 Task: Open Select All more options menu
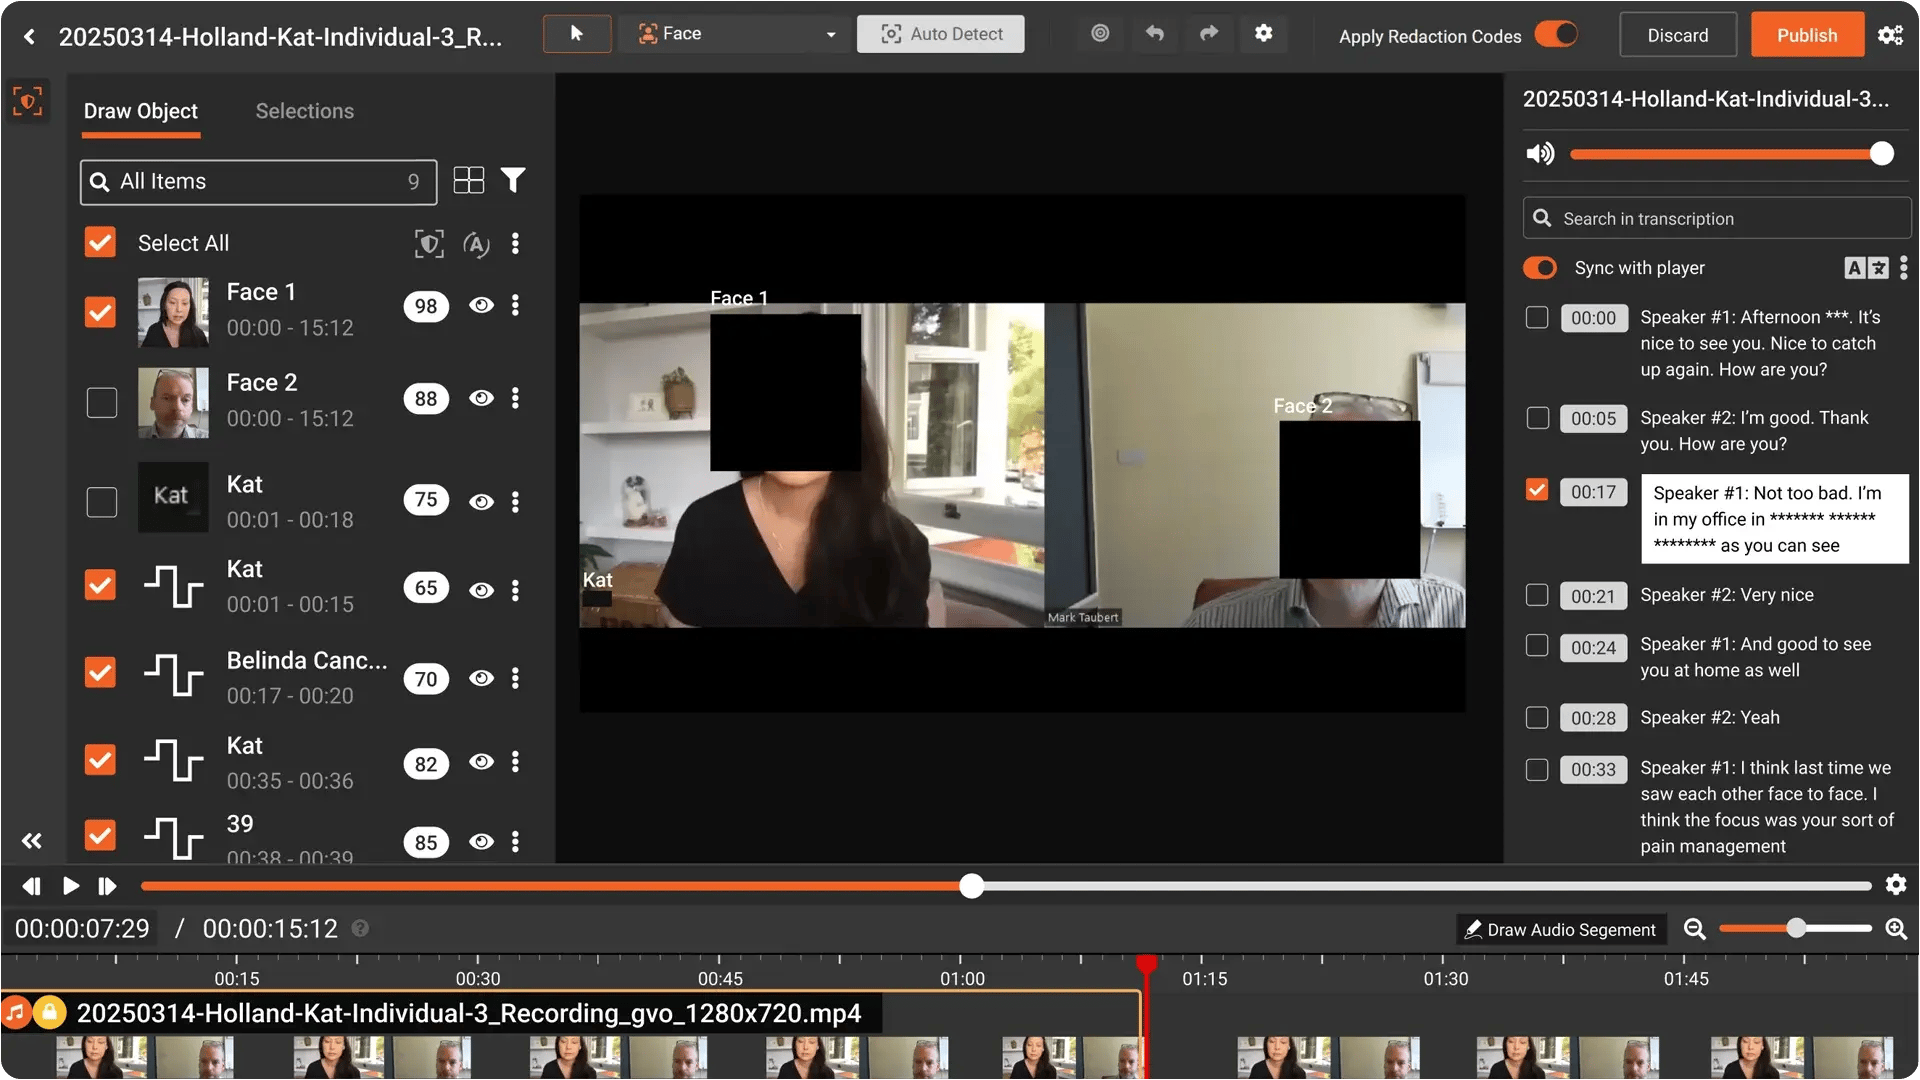[515, 243]
